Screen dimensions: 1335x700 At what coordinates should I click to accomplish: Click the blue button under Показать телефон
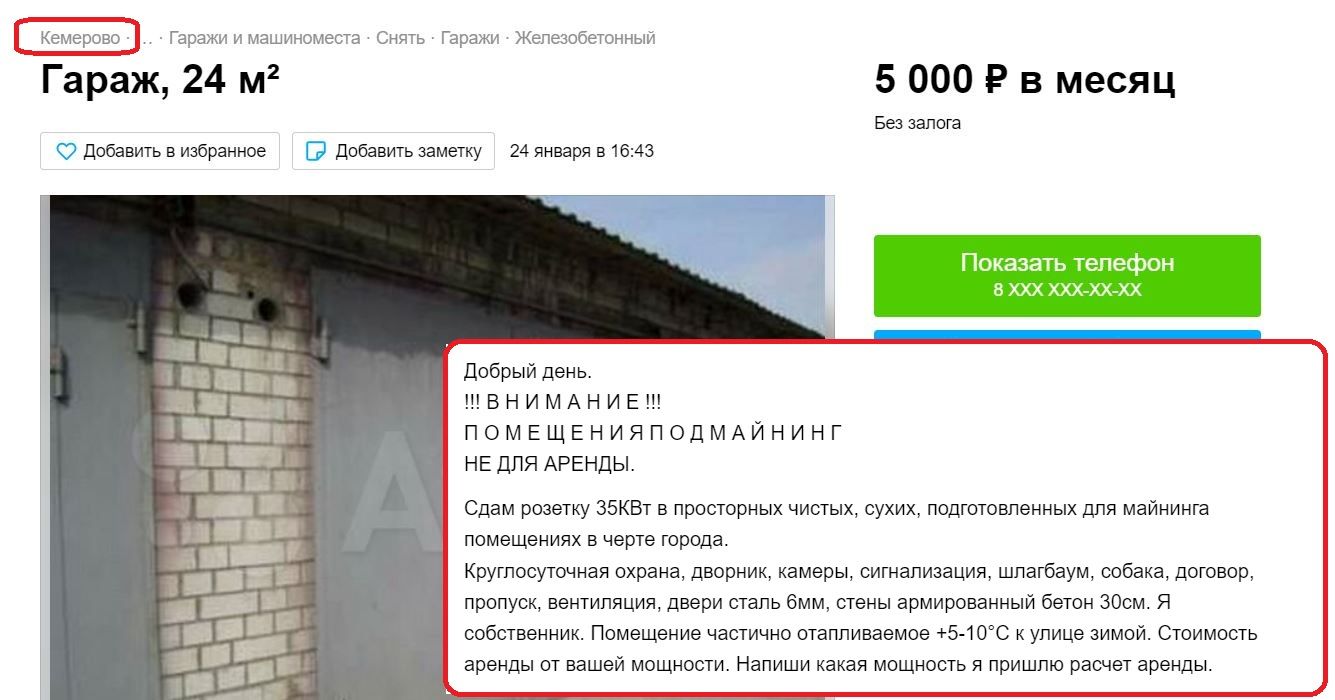1067,335
